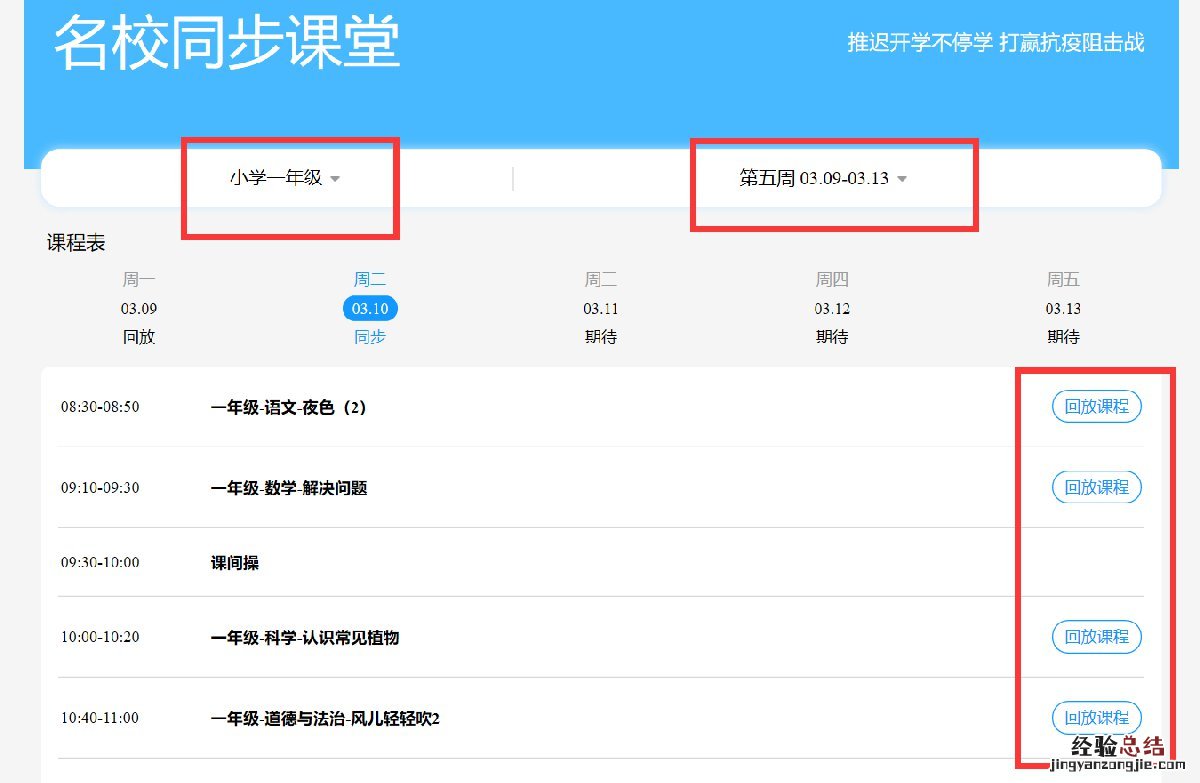1200x783 pixels.
Task: Click the 一年级-语文-夜色(2) course title
Action: pyautogui.click(x=288, y=408)
